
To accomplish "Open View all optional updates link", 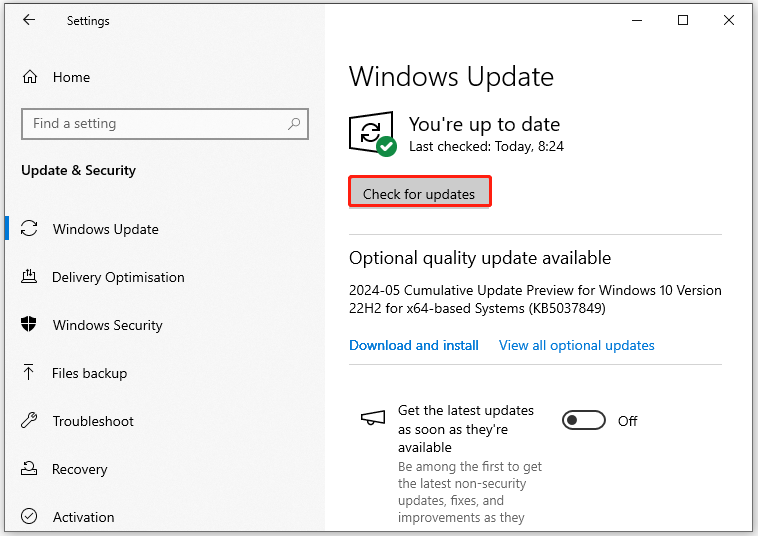I will click(x=577, y=345).
